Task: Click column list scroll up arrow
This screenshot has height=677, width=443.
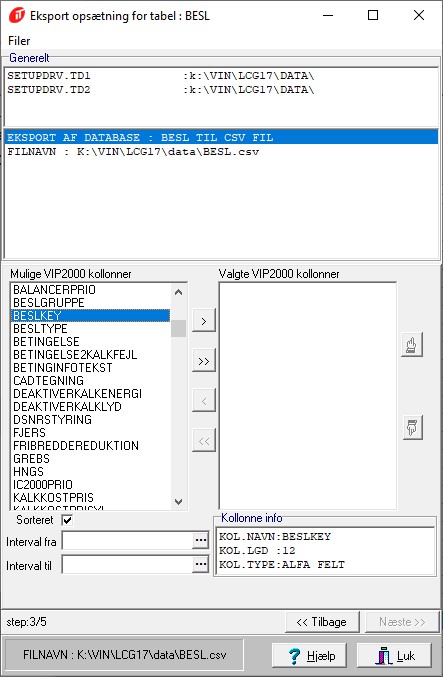Action: pos(178,292)
